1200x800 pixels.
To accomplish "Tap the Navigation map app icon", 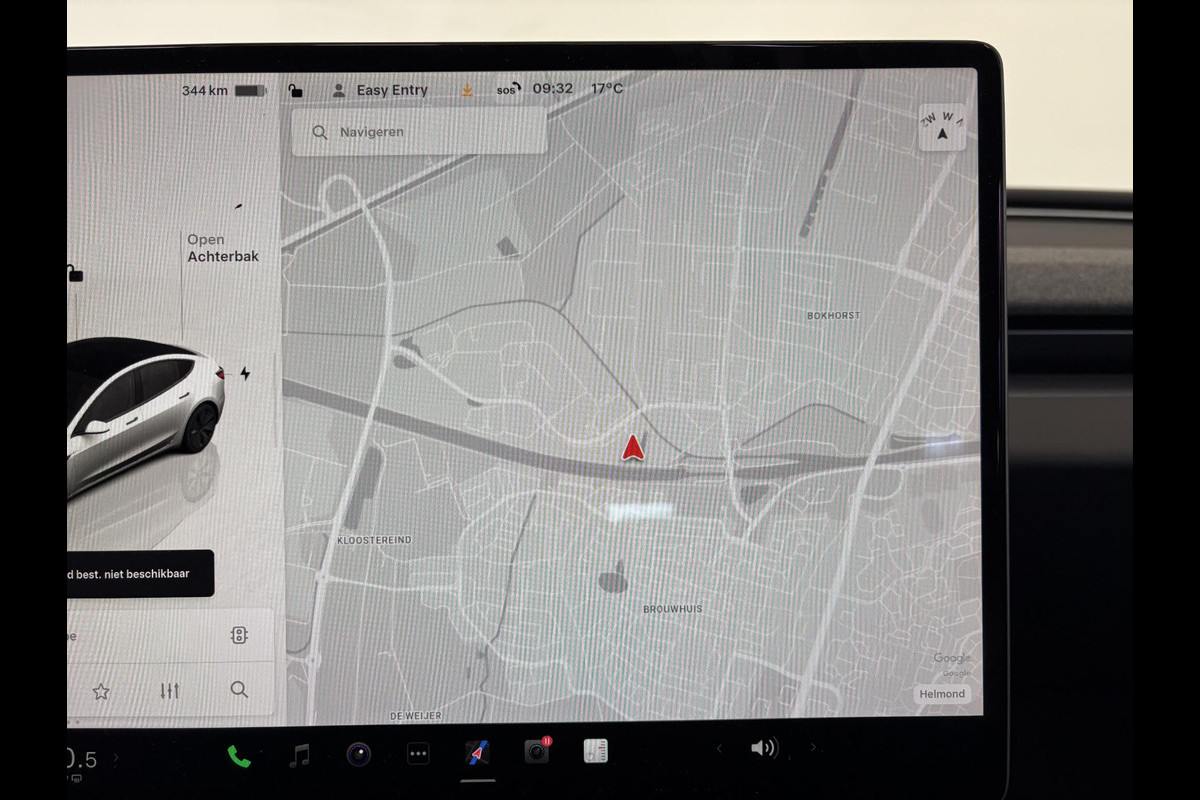I will [x=477, y=753].
